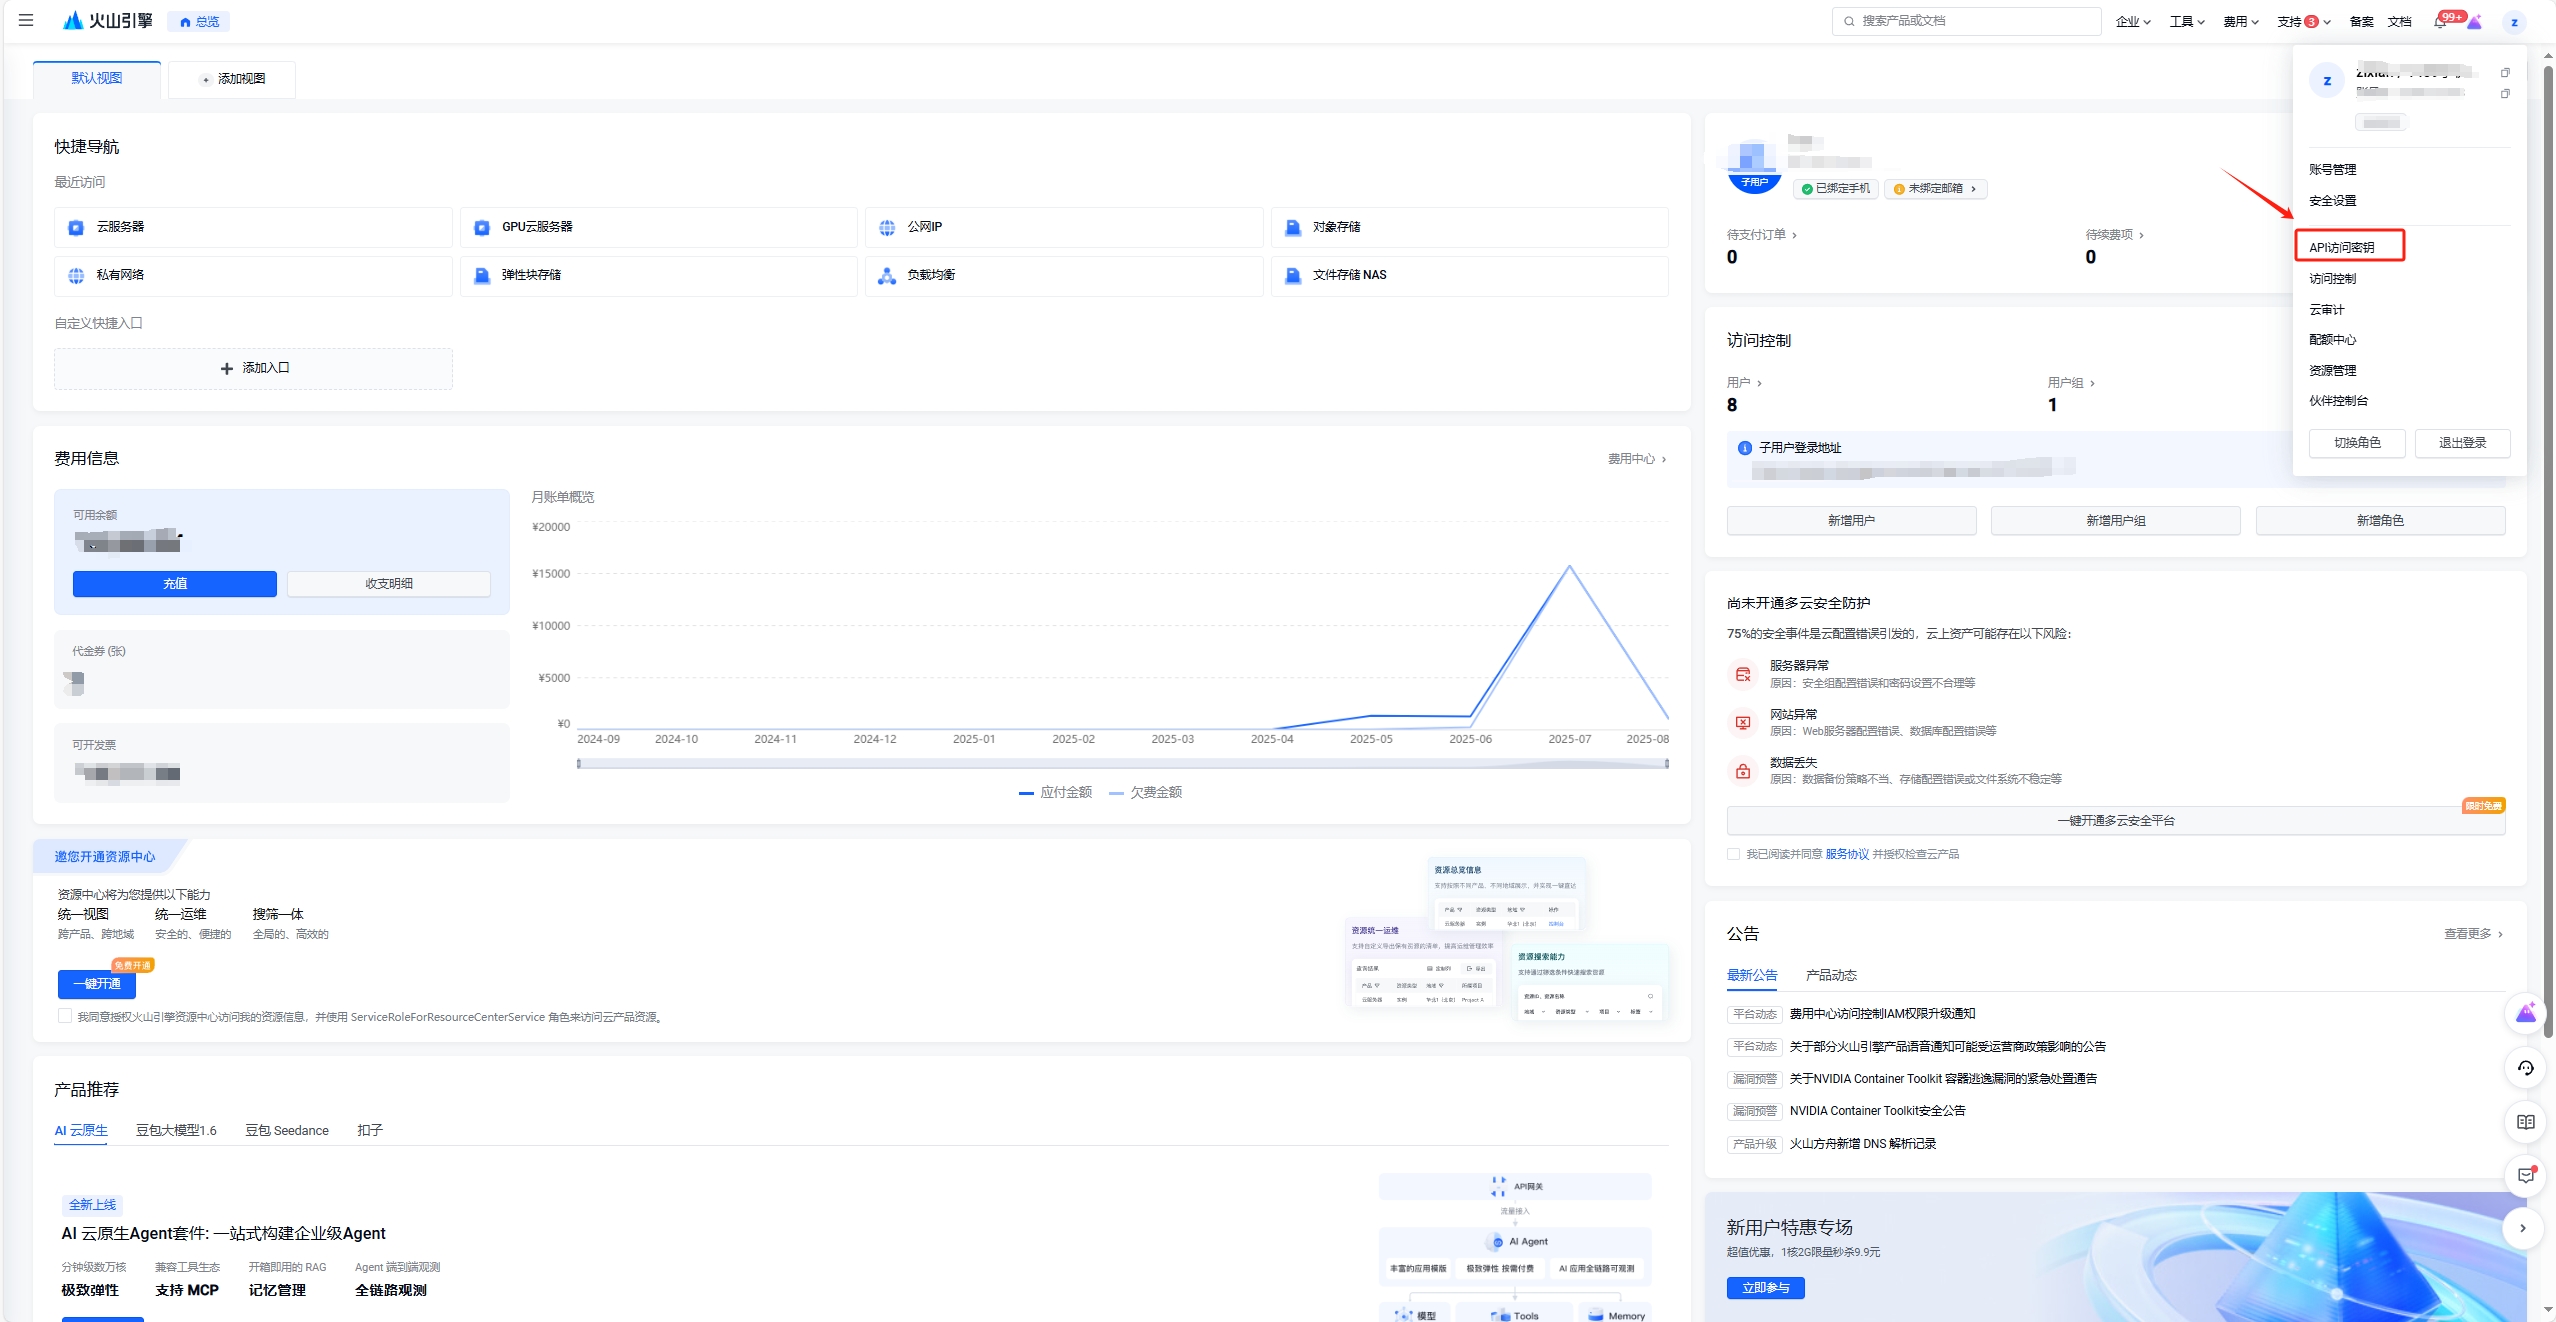Click the 退出登录 button
Image resolution: width=2556 pixels, height=1322 pixels.
coord(2461,443)
